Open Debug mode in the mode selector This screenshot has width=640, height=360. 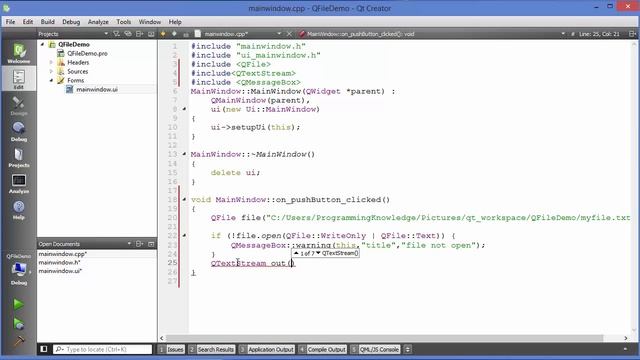[x=19, y=131]
